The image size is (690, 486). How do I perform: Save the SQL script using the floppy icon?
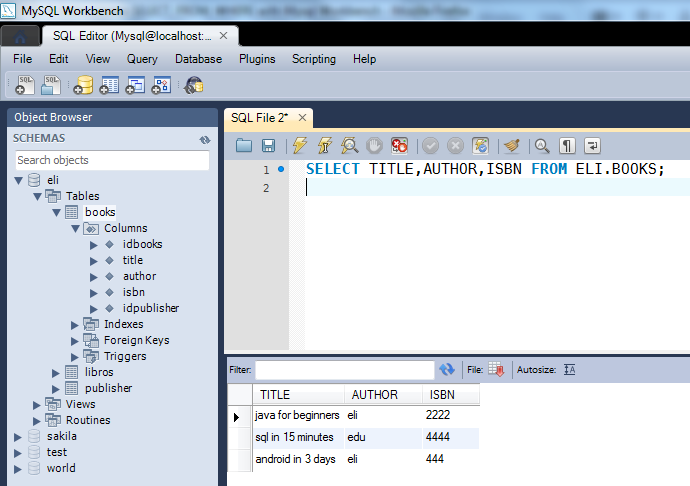268,145
